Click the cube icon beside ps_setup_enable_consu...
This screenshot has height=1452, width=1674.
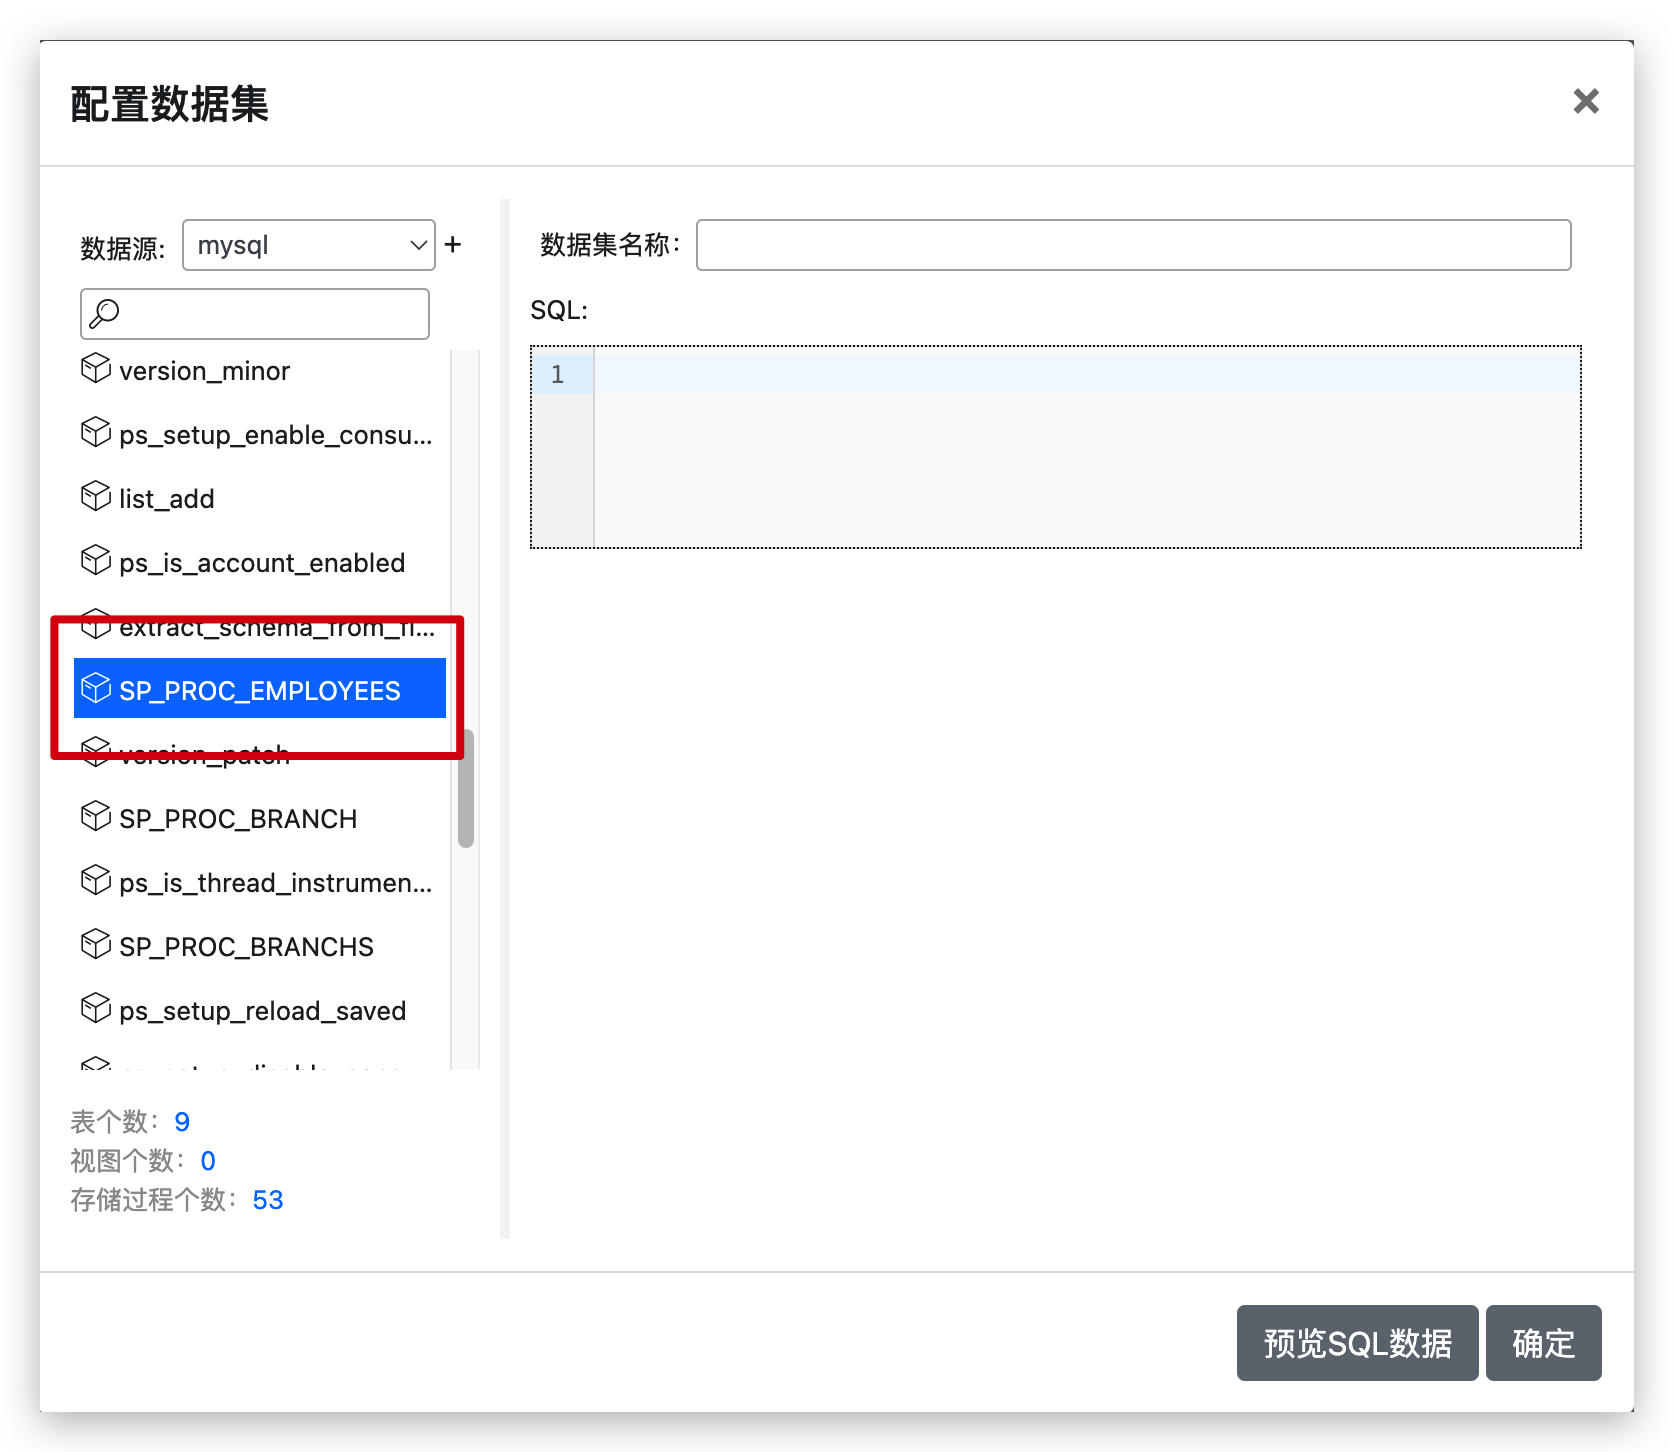pos(96,433)
